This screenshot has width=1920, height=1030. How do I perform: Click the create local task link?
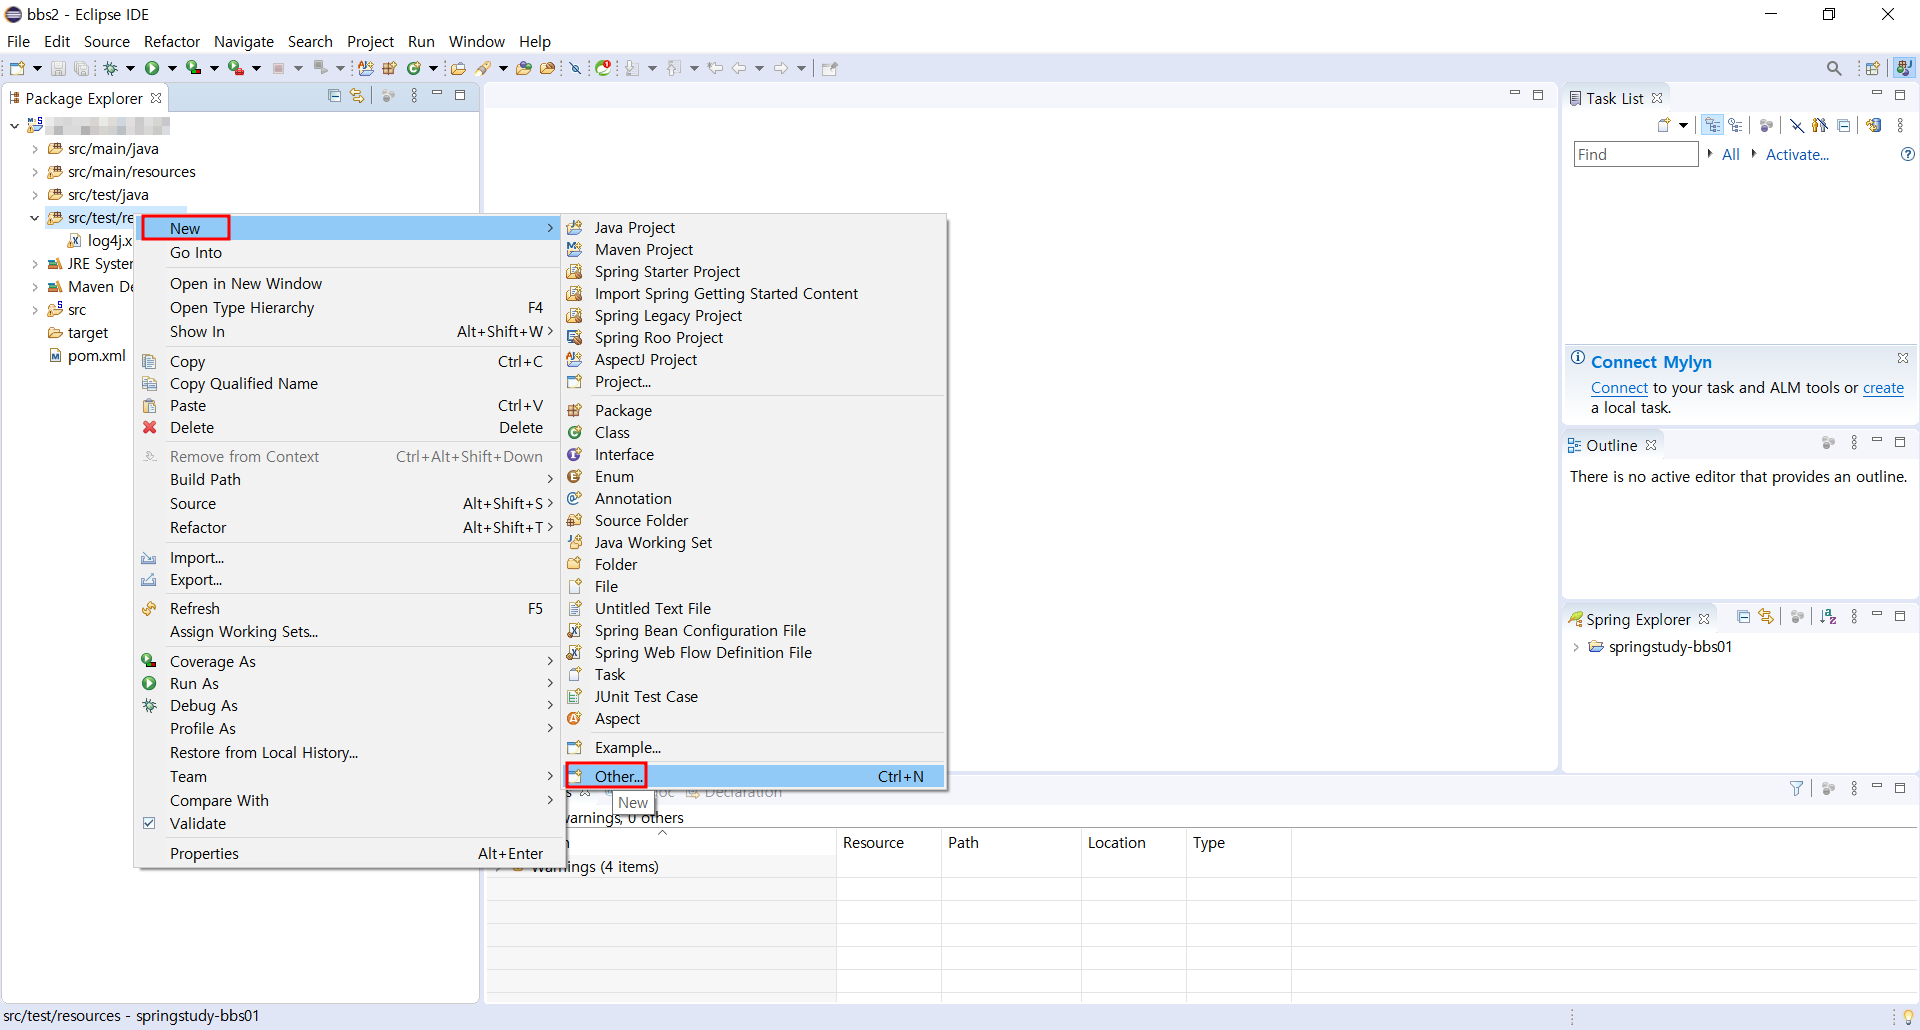click(x=1883, y=388)
